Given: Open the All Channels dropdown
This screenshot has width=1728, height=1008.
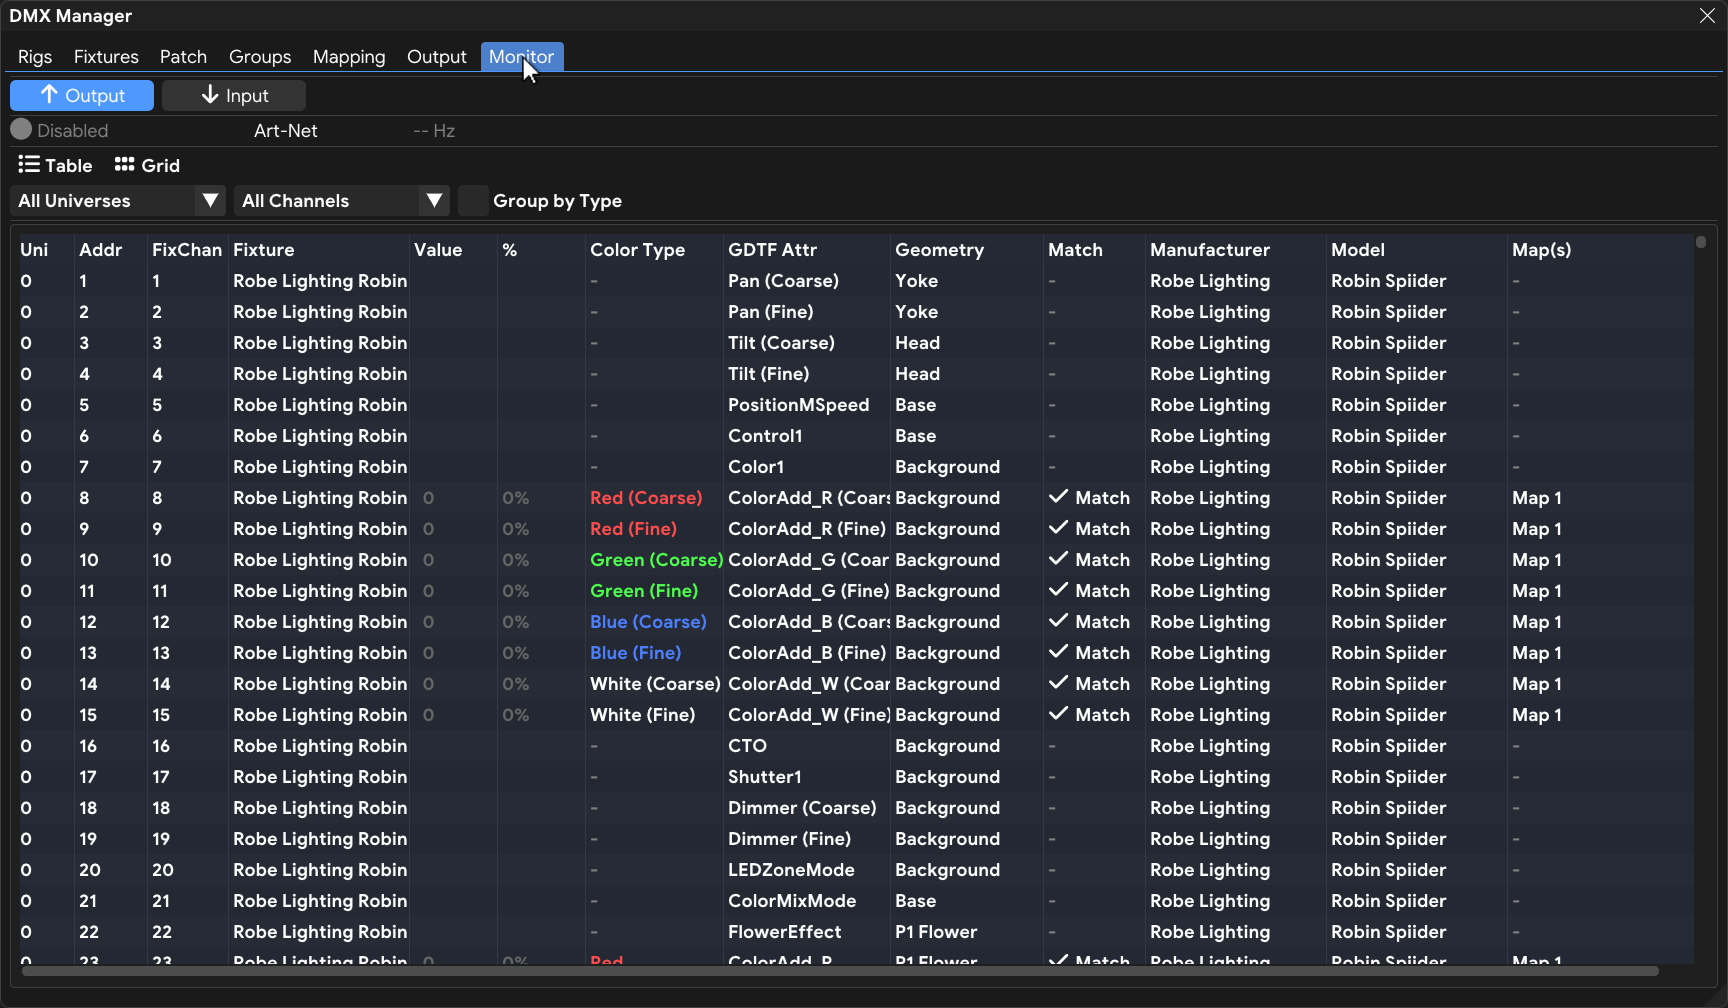Looking at the screenshot, I should point(342,201).
